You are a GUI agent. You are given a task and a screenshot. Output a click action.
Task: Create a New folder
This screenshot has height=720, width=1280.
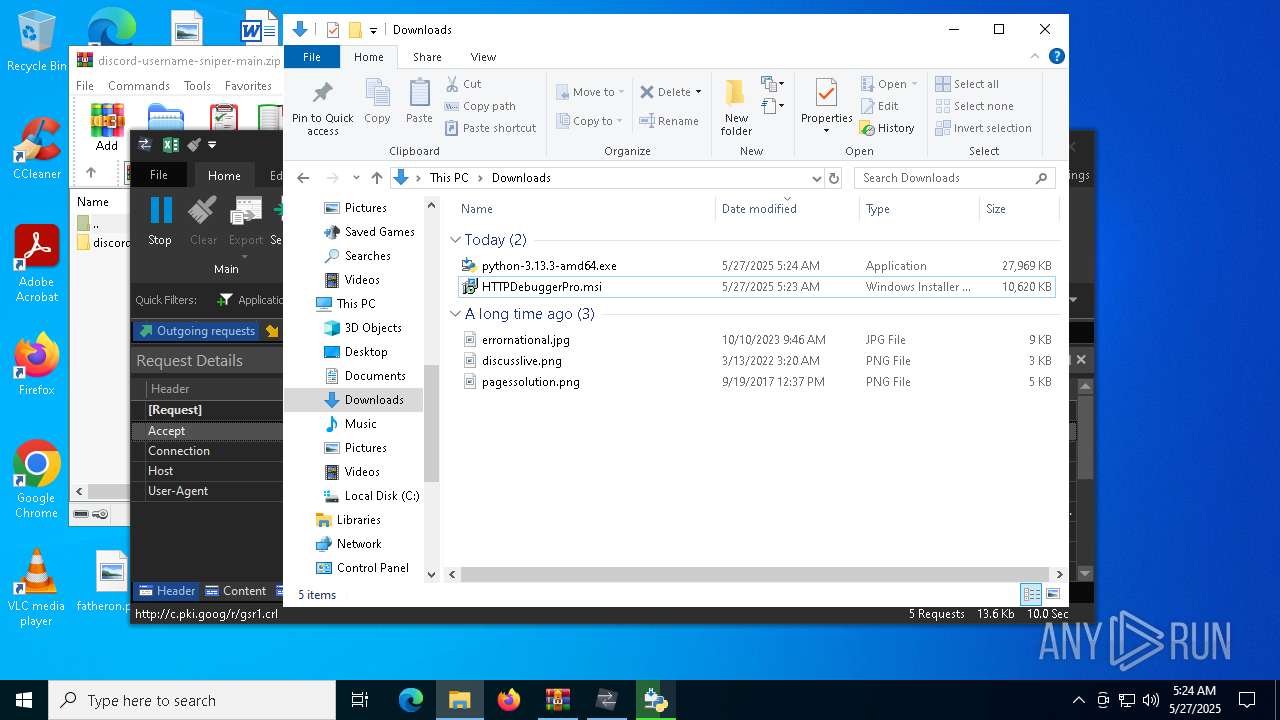coord(736,108)
